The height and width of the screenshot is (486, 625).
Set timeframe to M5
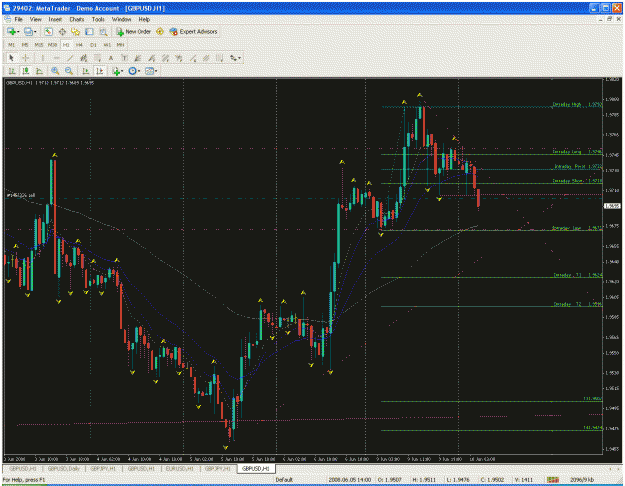[x=25, y=45]
